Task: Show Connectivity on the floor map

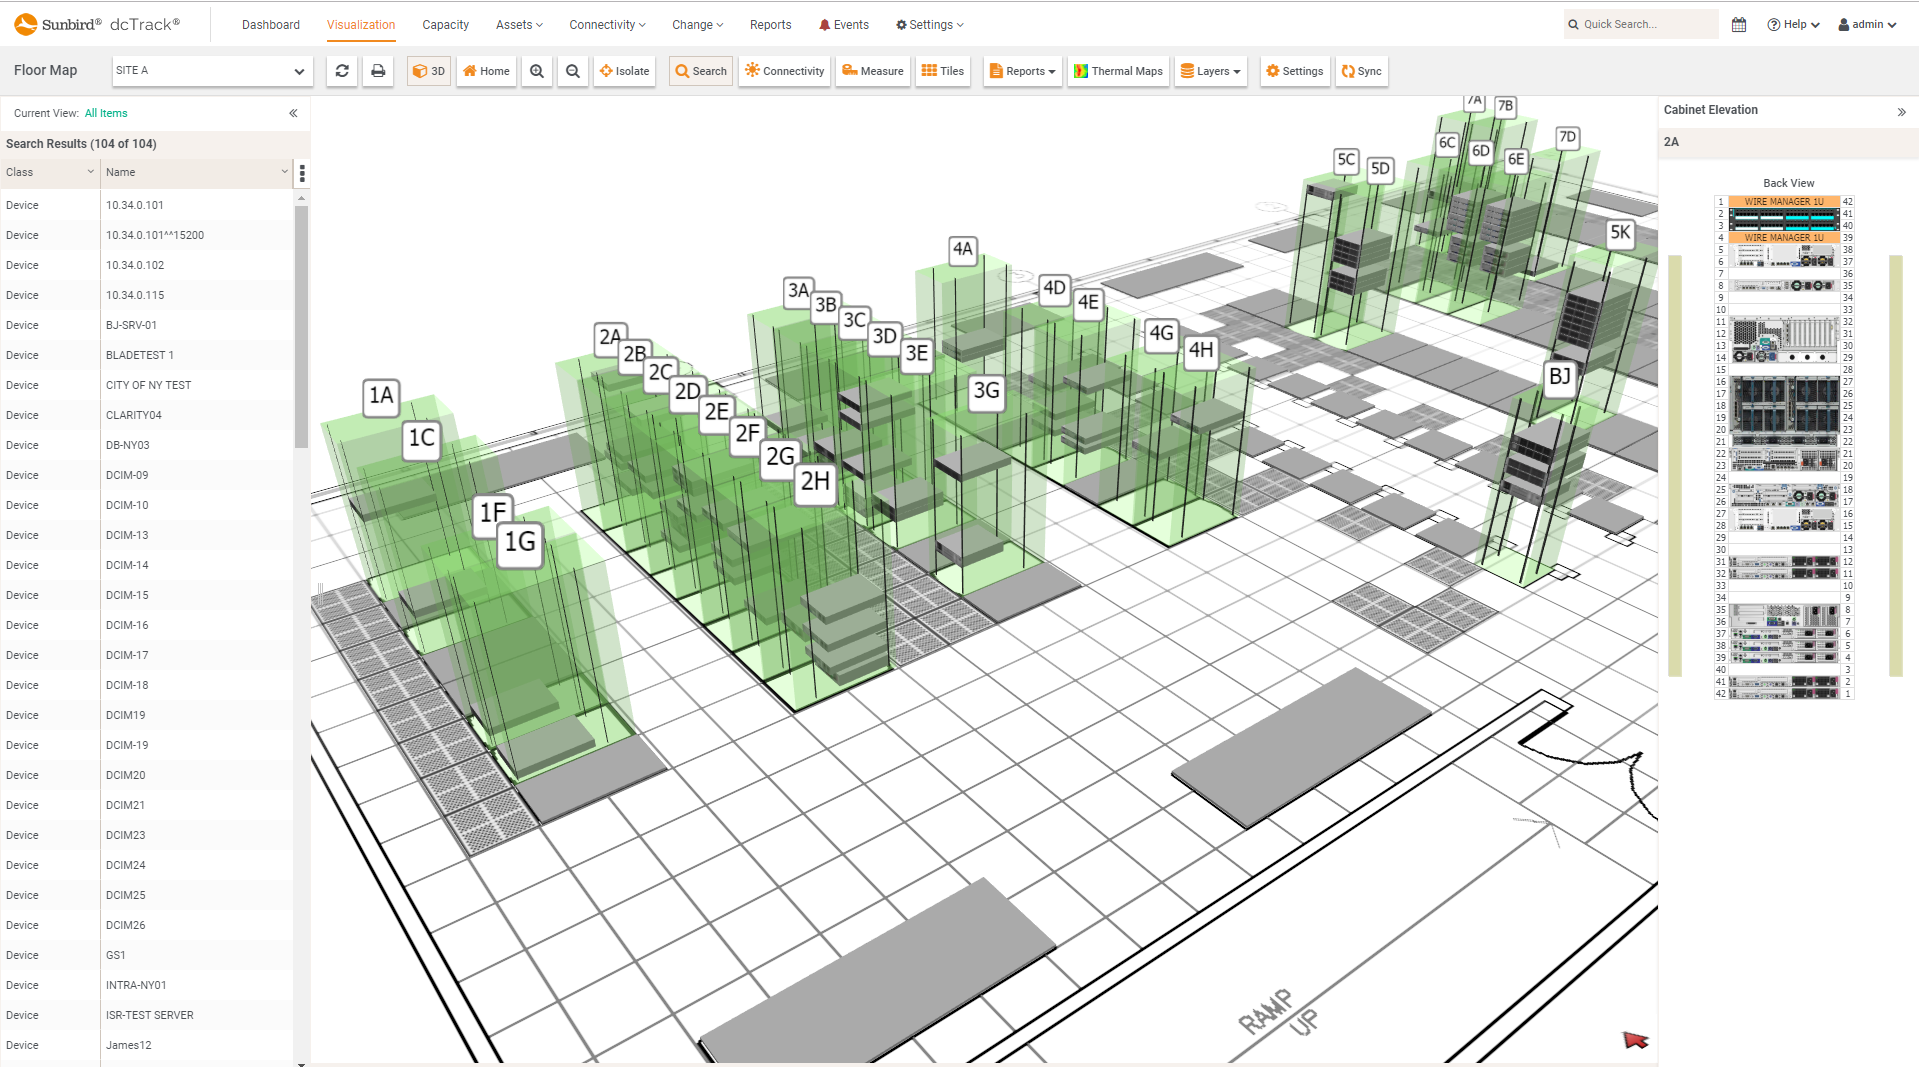Action: [x=783, y=71]
